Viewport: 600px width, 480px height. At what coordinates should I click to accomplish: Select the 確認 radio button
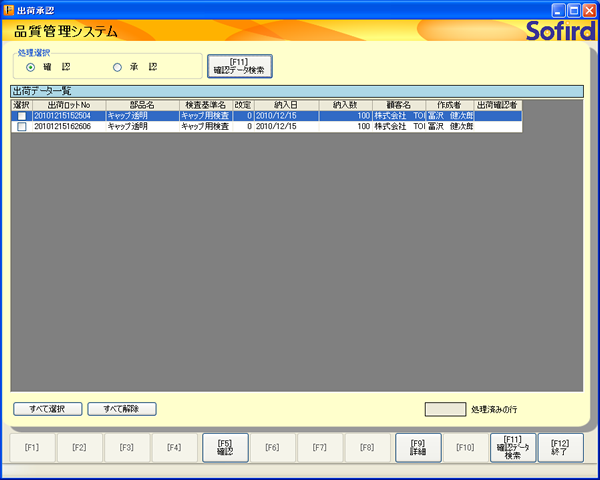[31, 67]
